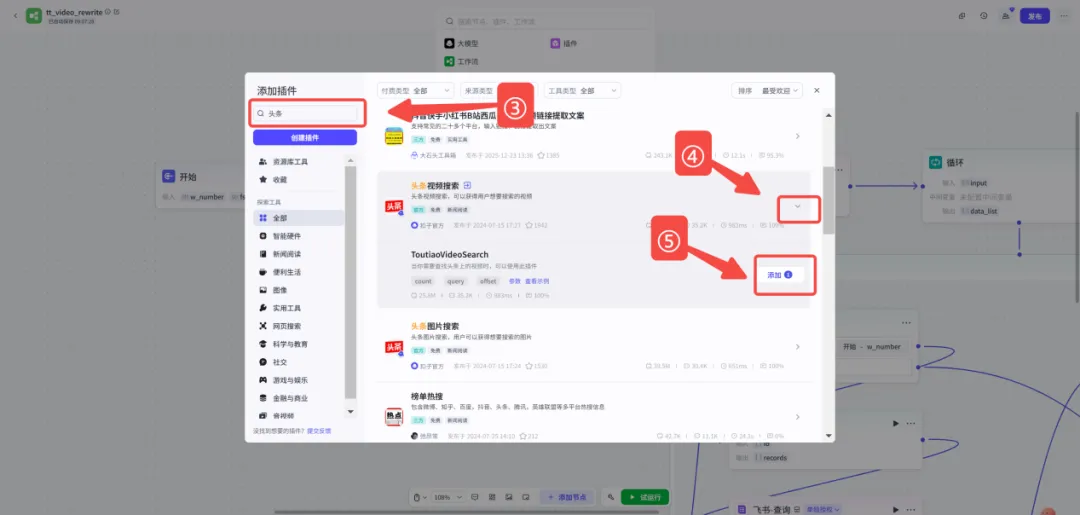Click the 音视频 category icon
This screenshot has height=515, width=1080.
[x=263, y=416]
